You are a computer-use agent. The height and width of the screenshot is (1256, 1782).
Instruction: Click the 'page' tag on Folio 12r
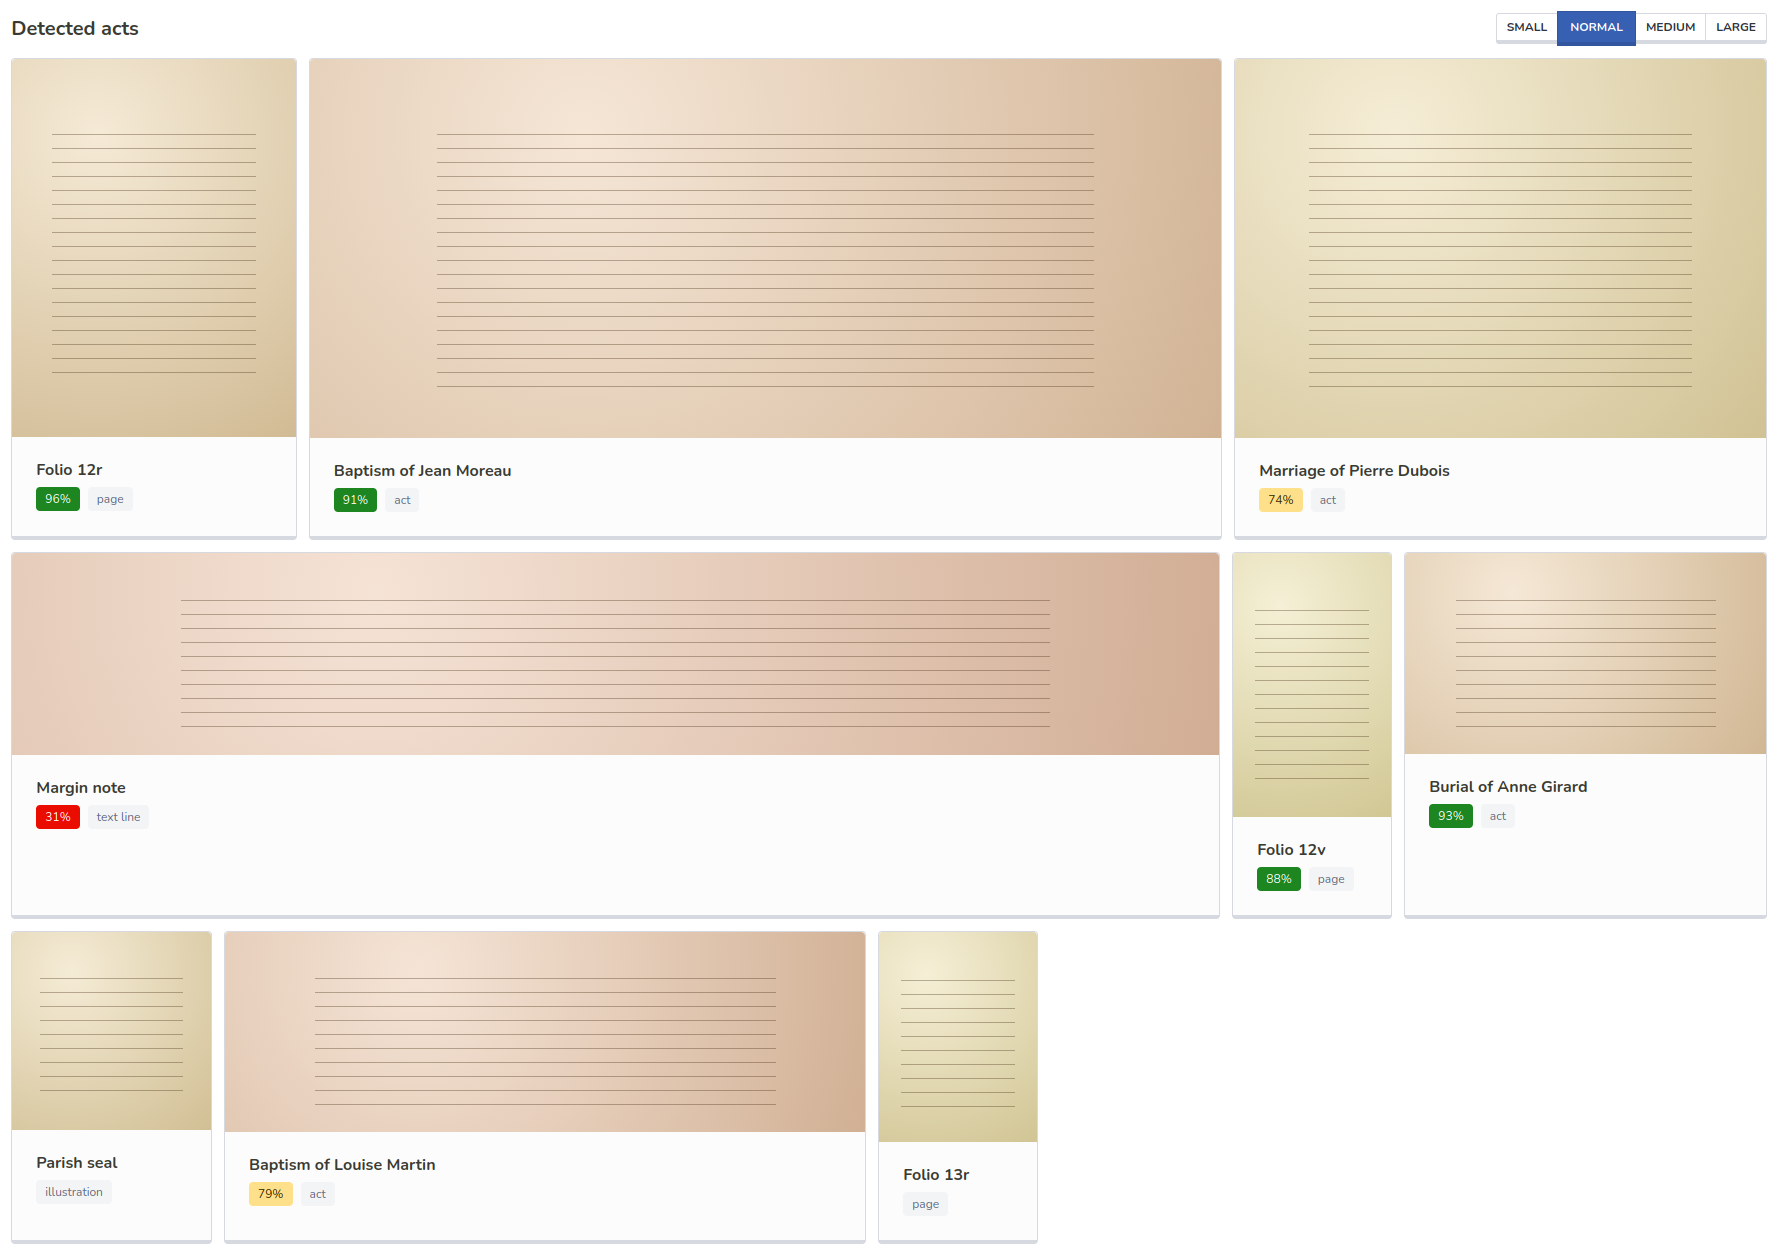[x=110, y=499]
